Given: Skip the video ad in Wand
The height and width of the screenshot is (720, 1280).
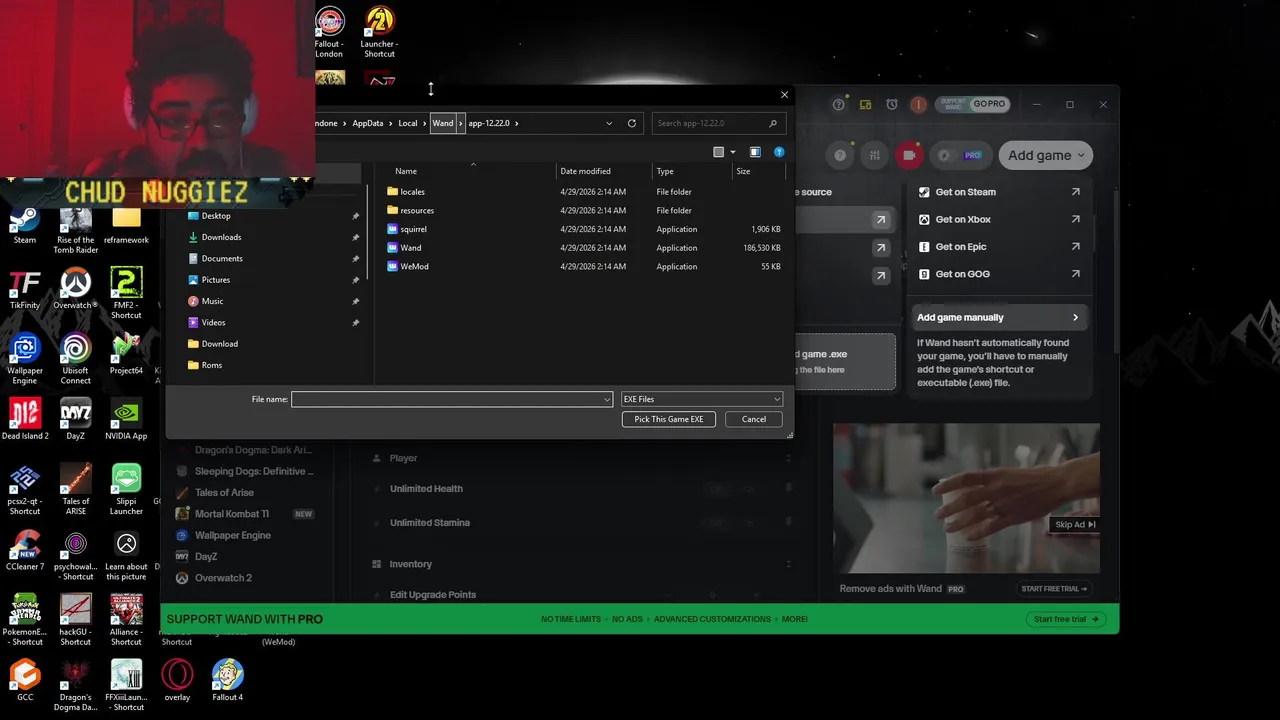Looking at the screenshot, I should click(1076, 524).
